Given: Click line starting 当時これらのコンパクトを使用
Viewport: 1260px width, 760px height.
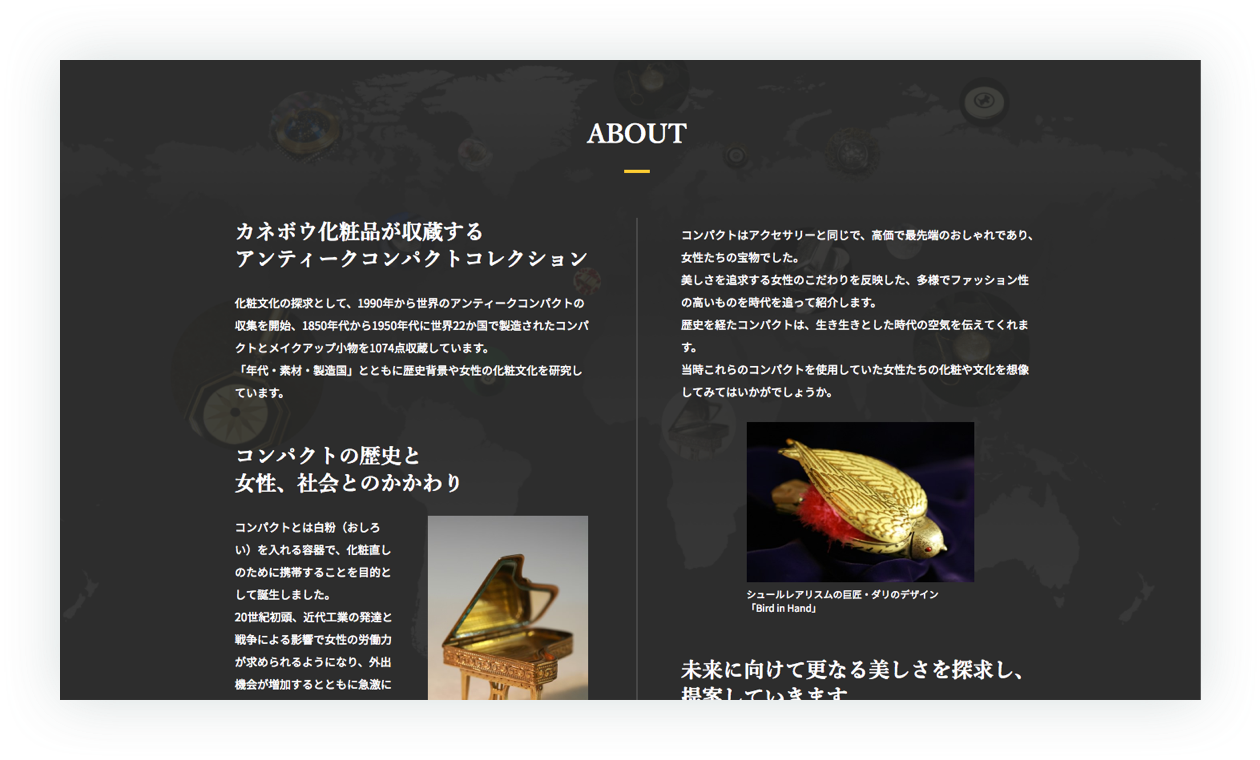Looking at the screenshot, I should point(855,370).
